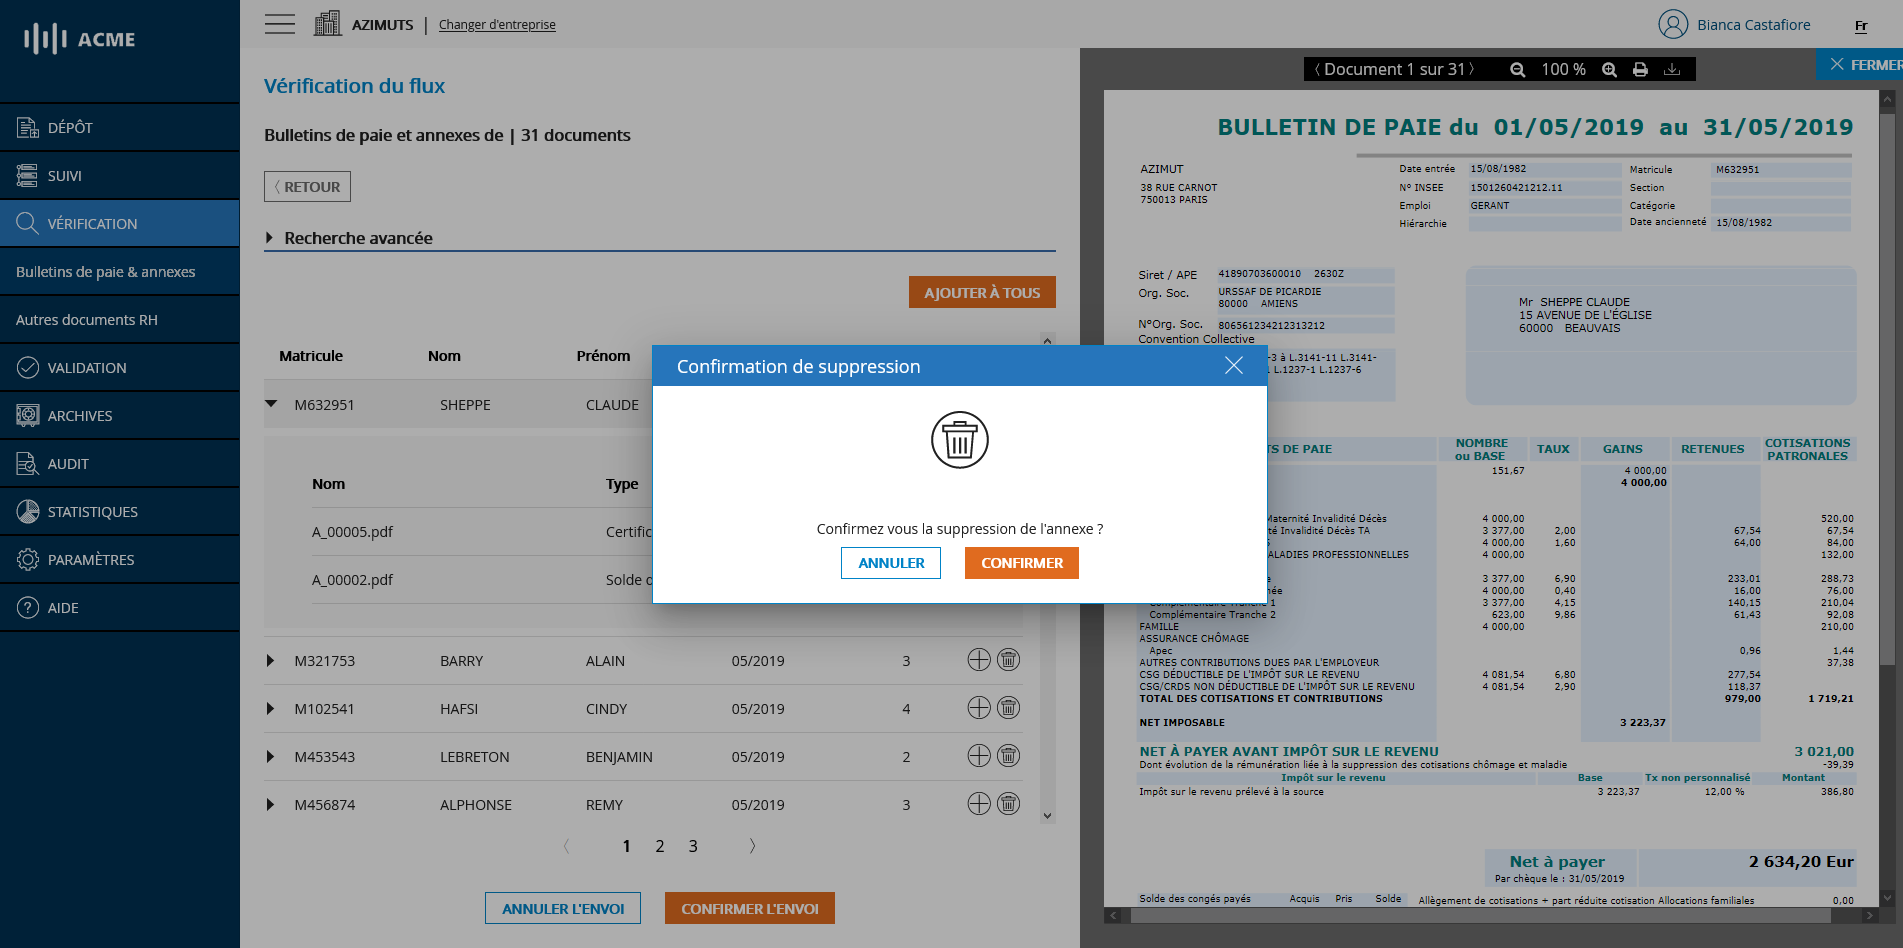Zoom out on the payslip document
1903x948 pixels.
coord(1518,69)
